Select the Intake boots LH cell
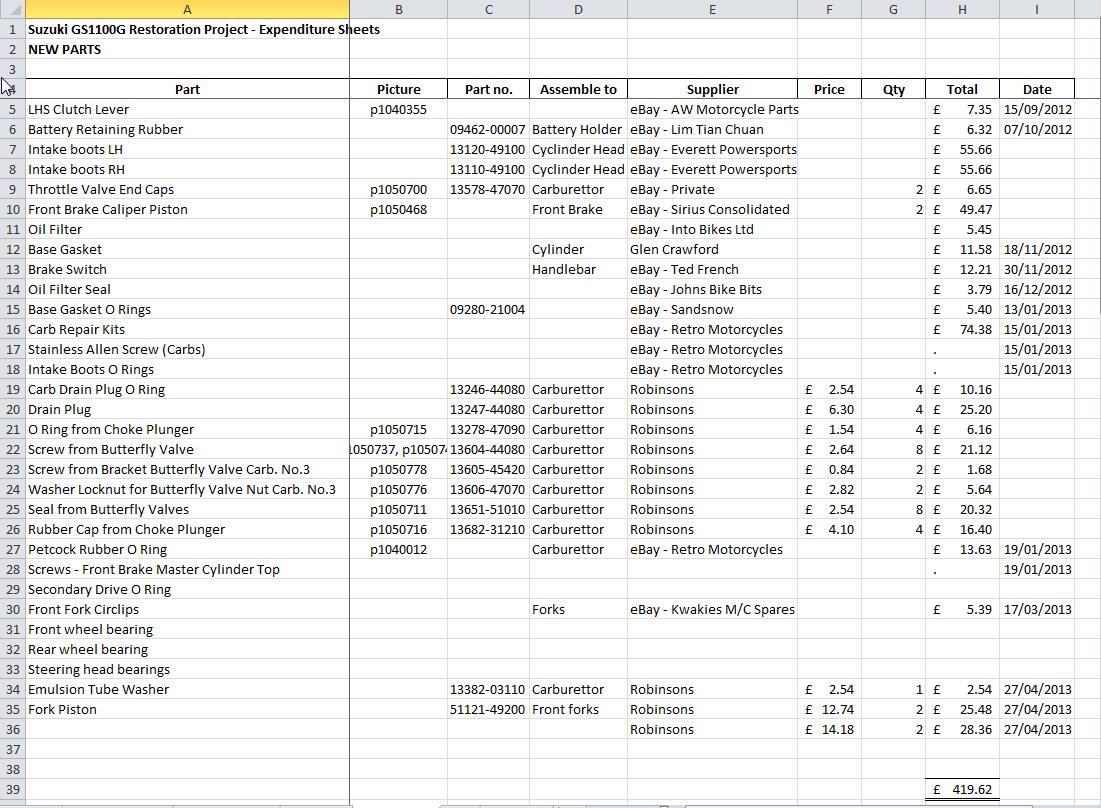 tap(187, 150)
